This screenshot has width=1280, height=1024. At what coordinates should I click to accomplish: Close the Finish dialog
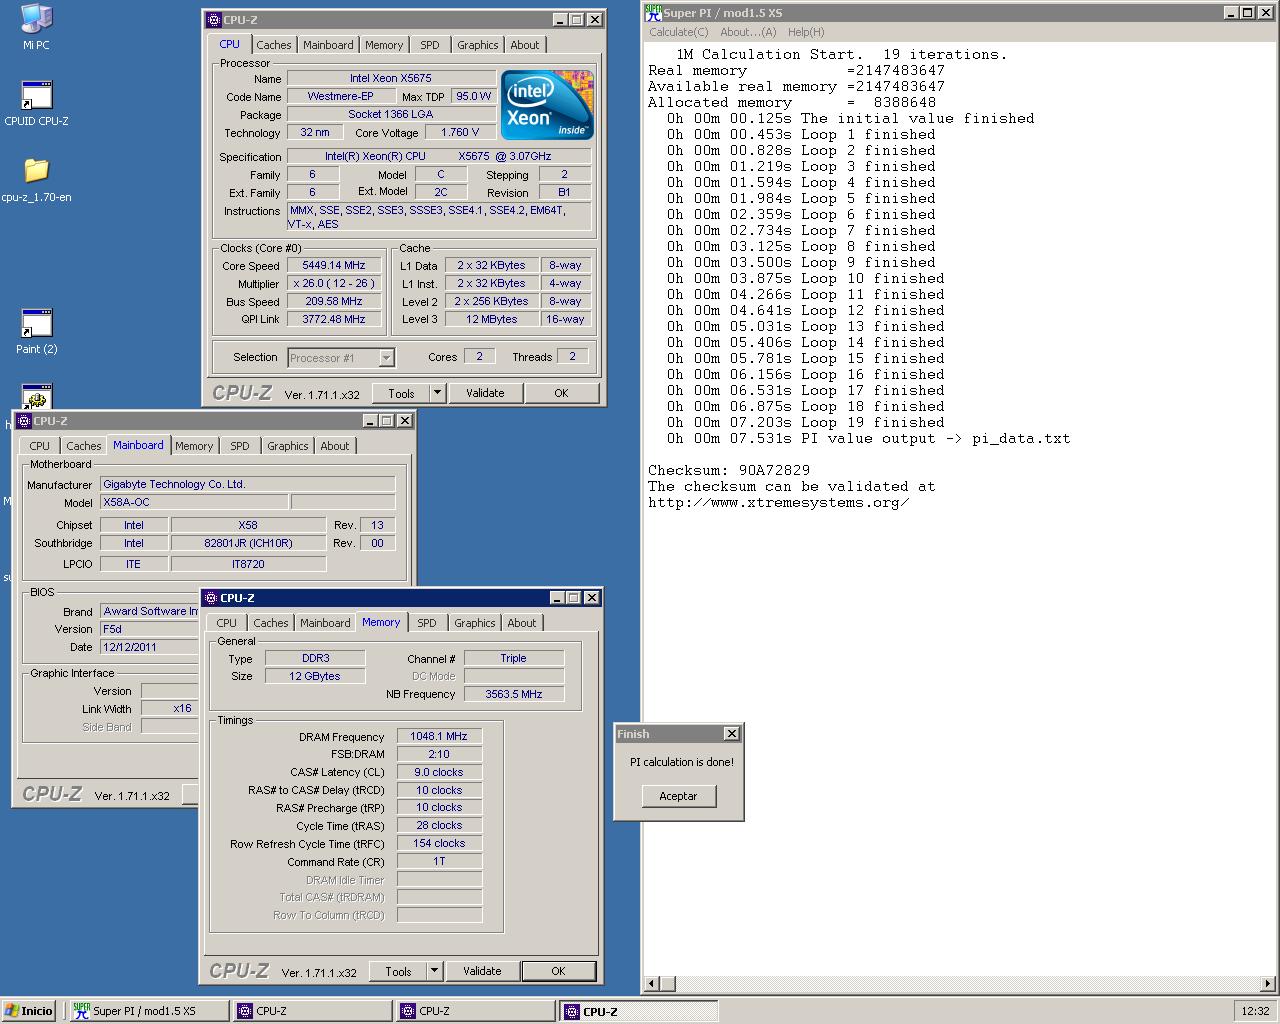(732, 734)
